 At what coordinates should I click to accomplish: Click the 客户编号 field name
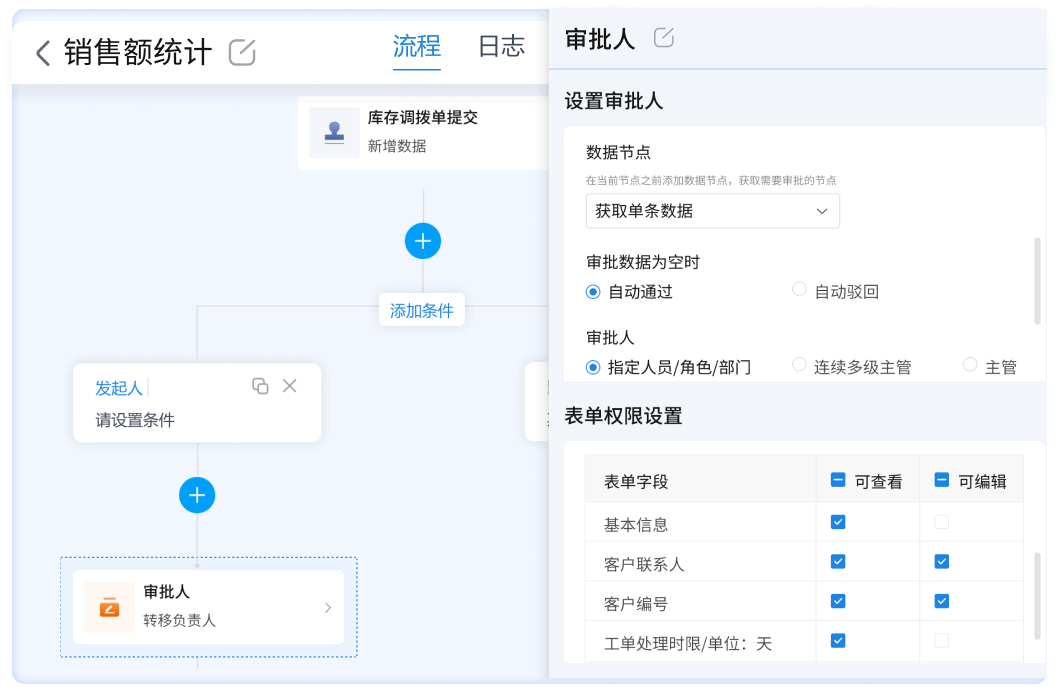pyautogui.click(x=636, y=604)
